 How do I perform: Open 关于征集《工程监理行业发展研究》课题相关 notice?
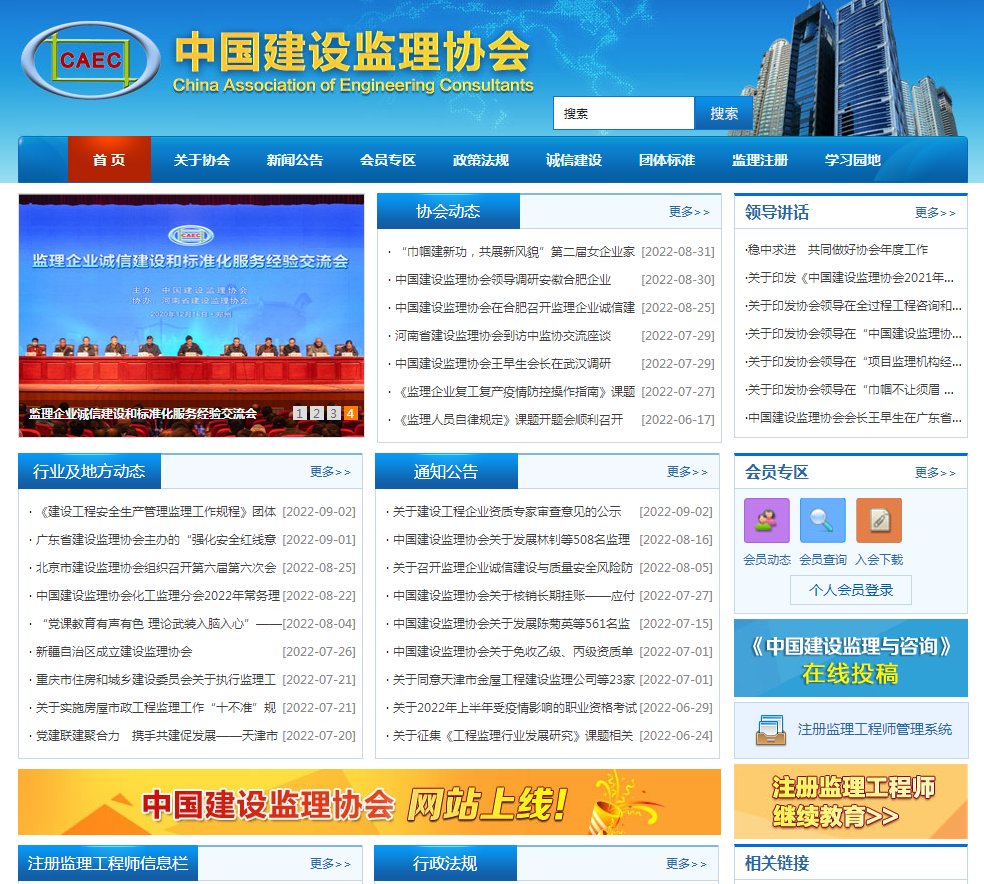pos(513,736)
